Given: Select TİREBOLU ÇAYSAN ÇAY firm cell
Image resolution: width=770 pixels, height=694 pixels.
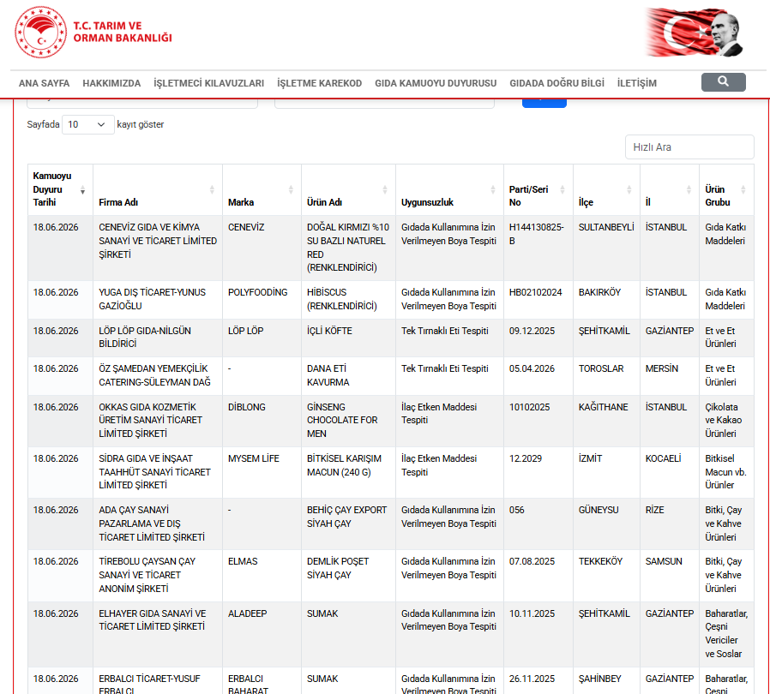Looking at the screenshot, I should tap(158, 575).
